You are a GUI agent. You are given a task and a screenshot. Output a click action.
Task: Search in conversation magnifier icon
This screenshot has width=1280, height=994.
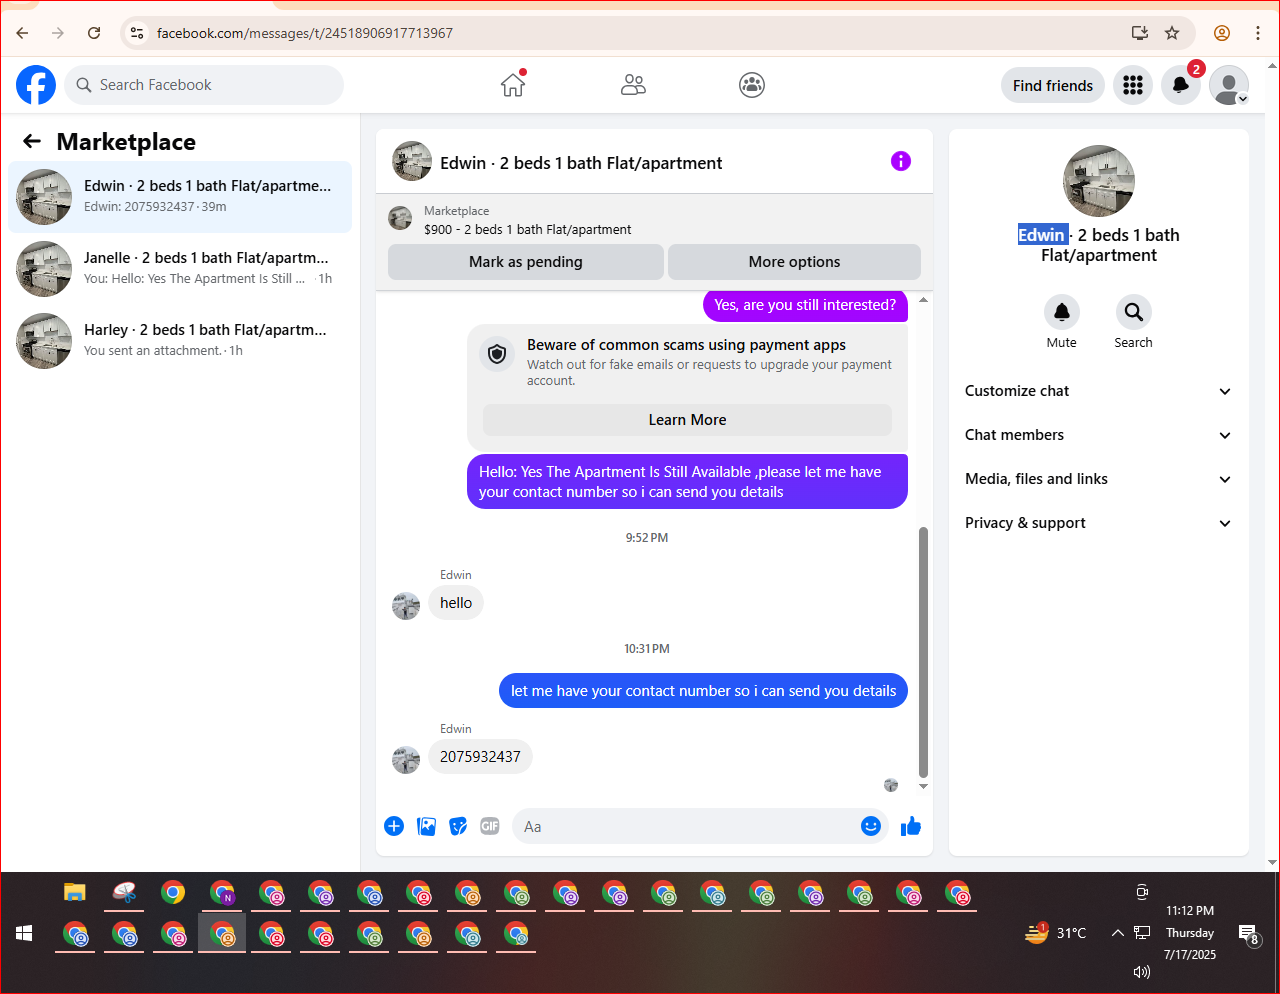[x=1133, y=312]
